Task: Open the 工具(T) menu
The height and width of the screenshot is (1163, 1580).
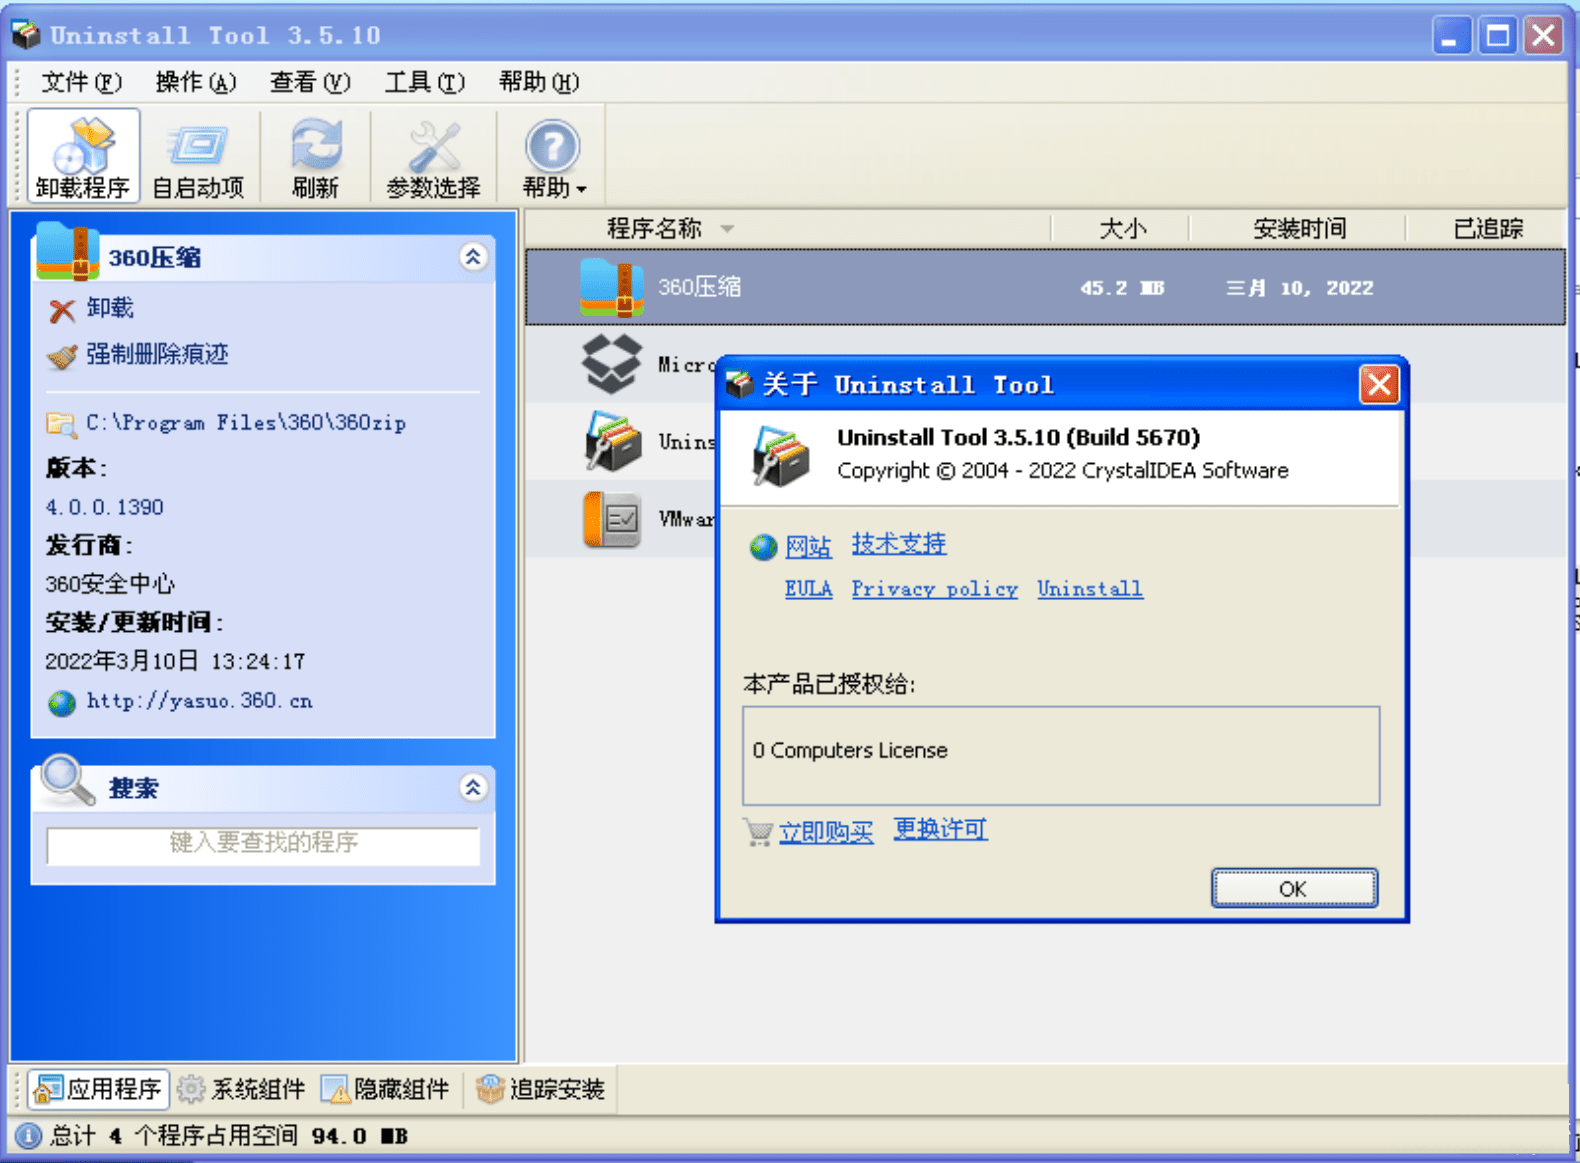Action: pos(425,82)
